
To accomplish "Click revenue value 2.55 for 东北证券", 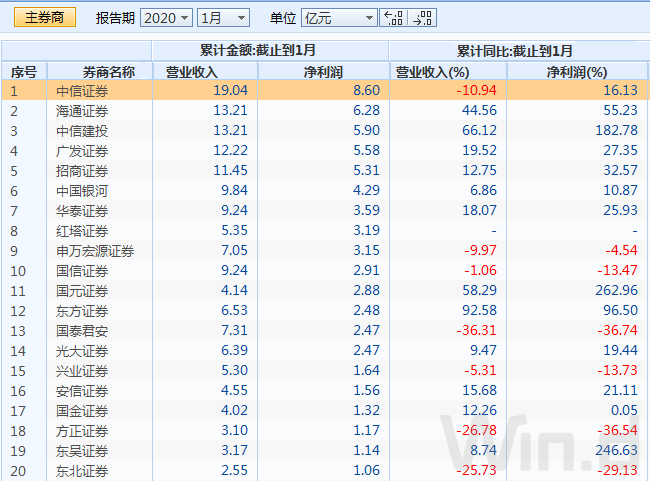I will 234,470.
